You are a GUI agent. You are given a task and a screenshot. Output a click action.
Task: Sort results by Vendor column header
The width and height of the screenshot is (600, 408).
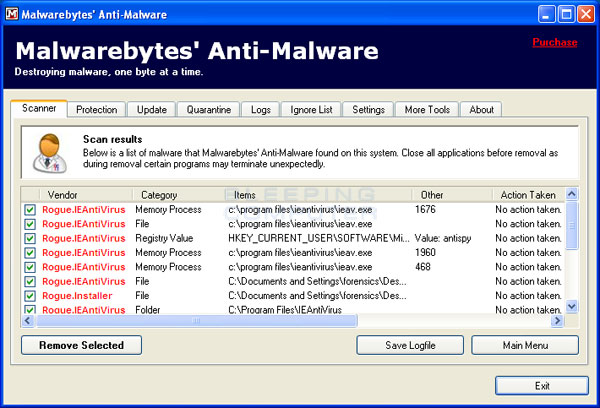86,195
